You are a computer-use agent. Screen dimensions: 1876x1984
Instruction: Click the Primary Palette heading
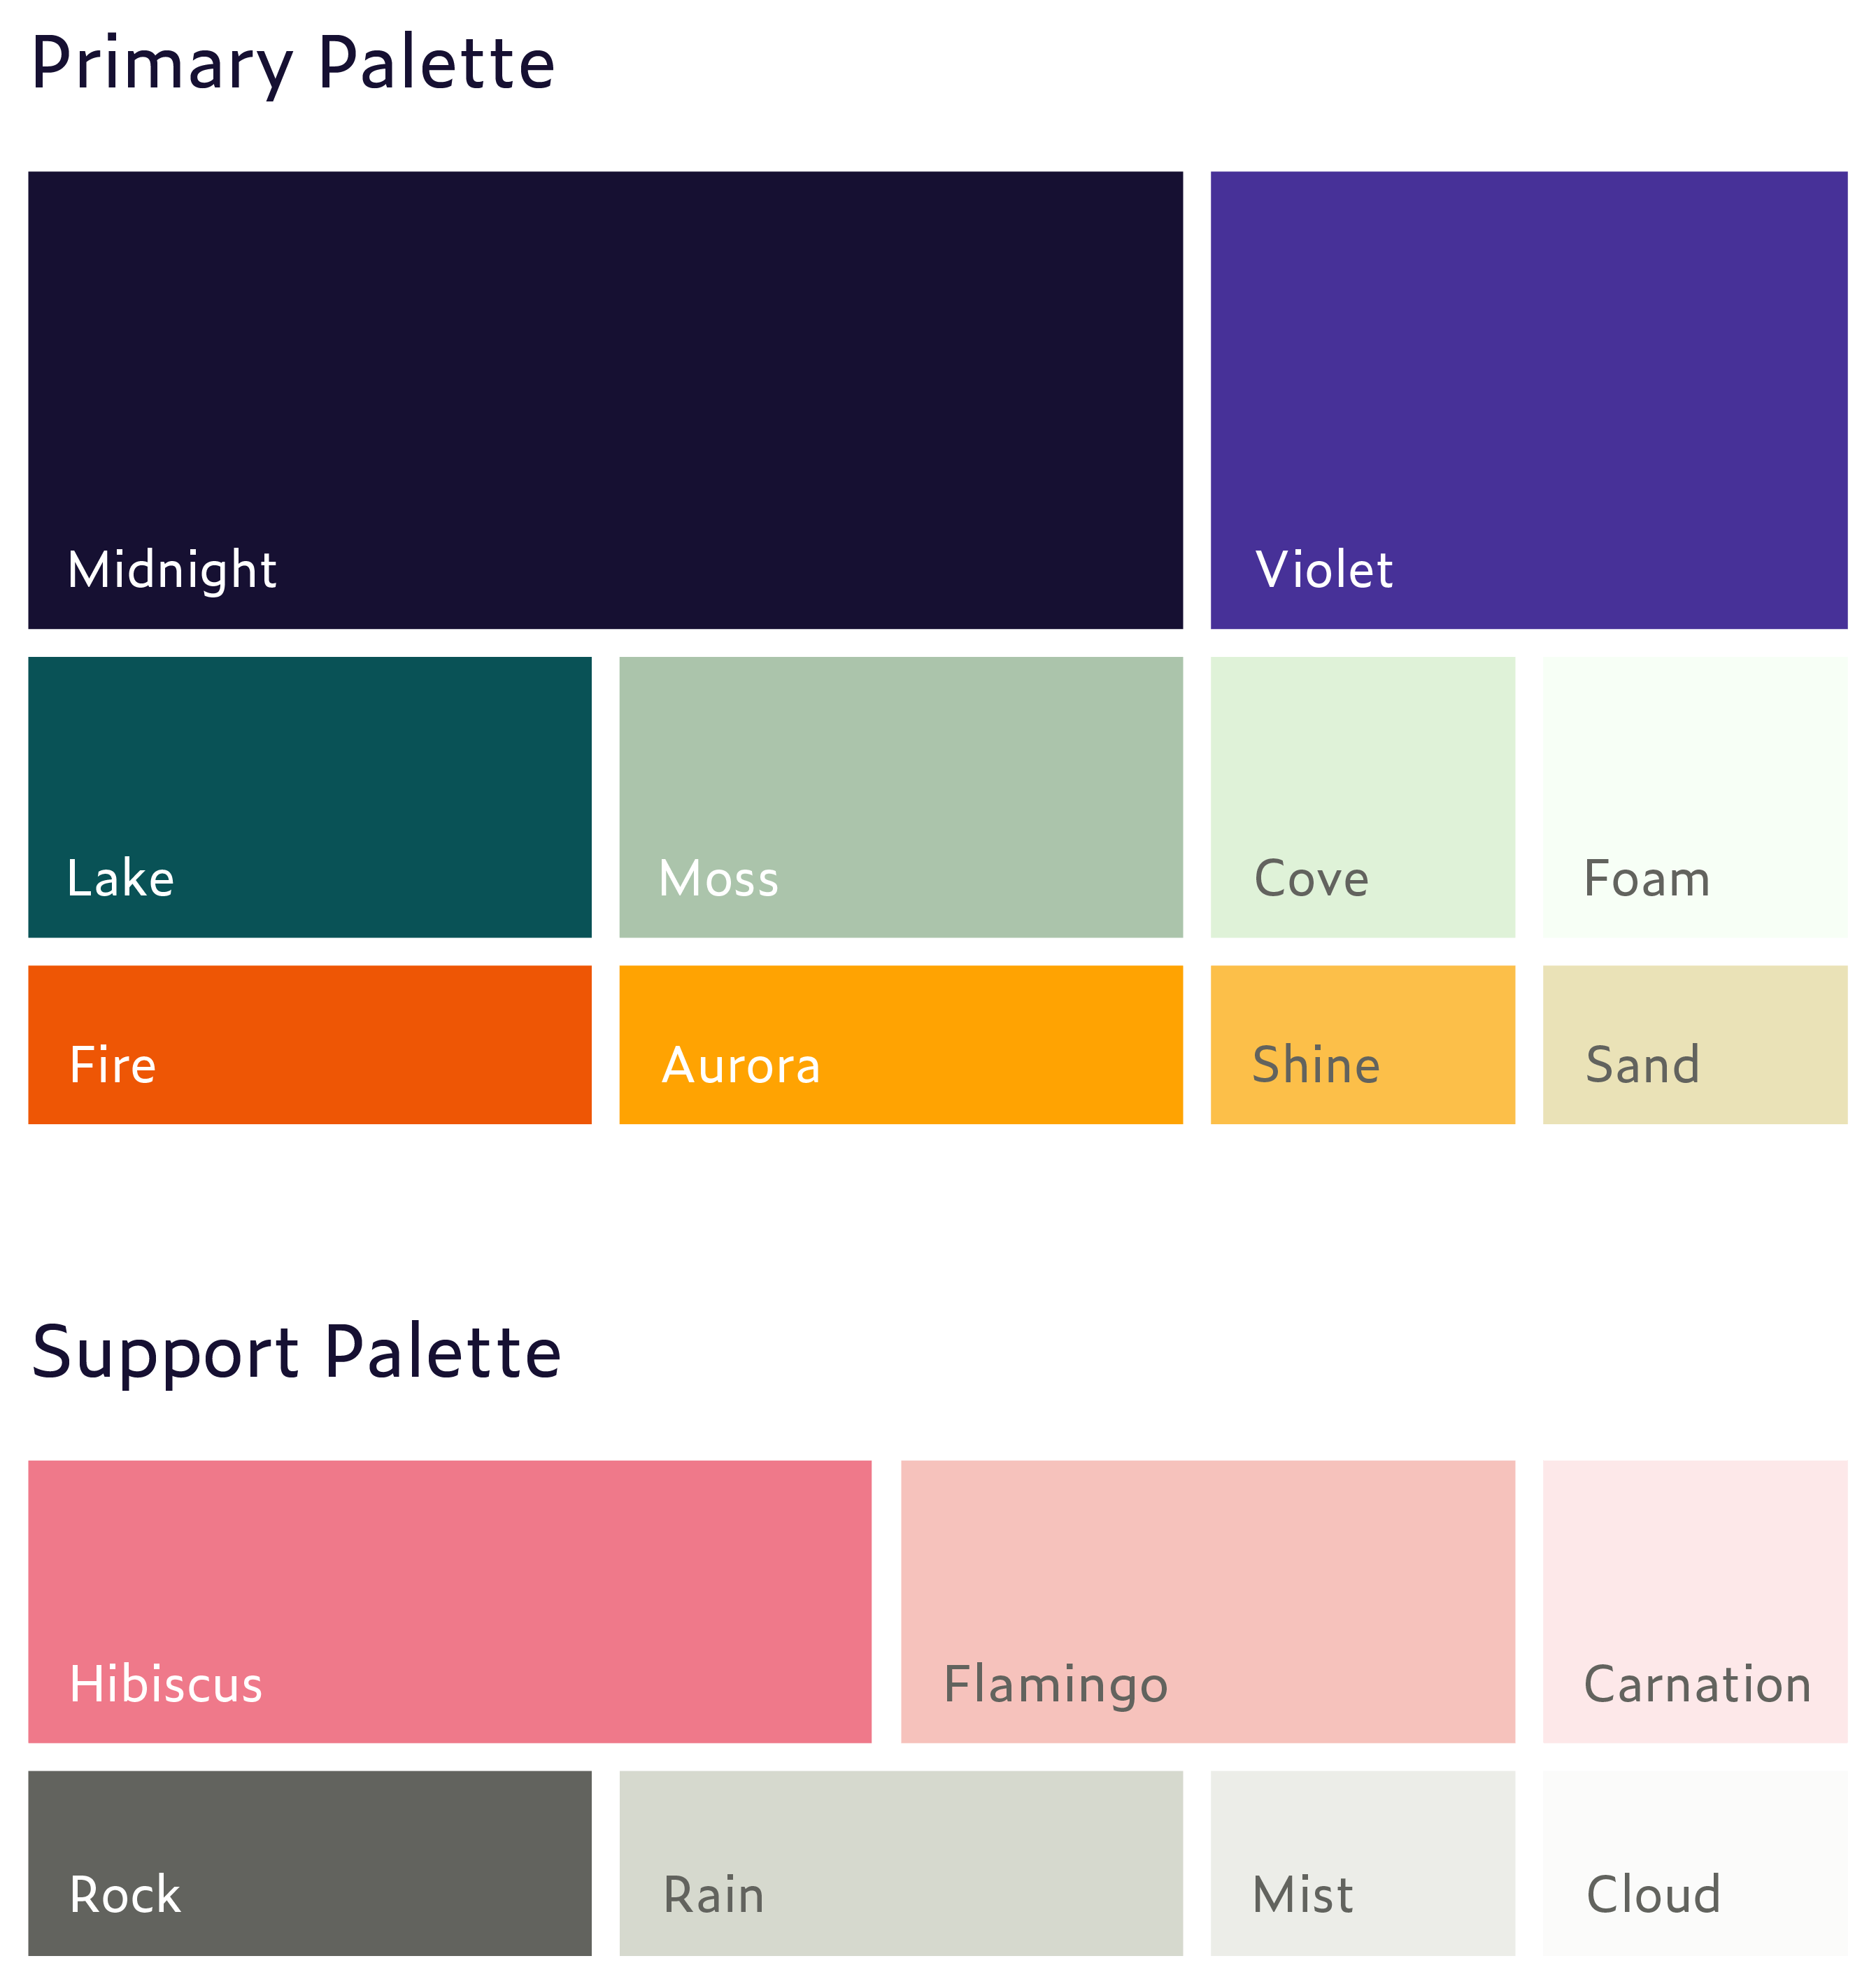point(293,64)
